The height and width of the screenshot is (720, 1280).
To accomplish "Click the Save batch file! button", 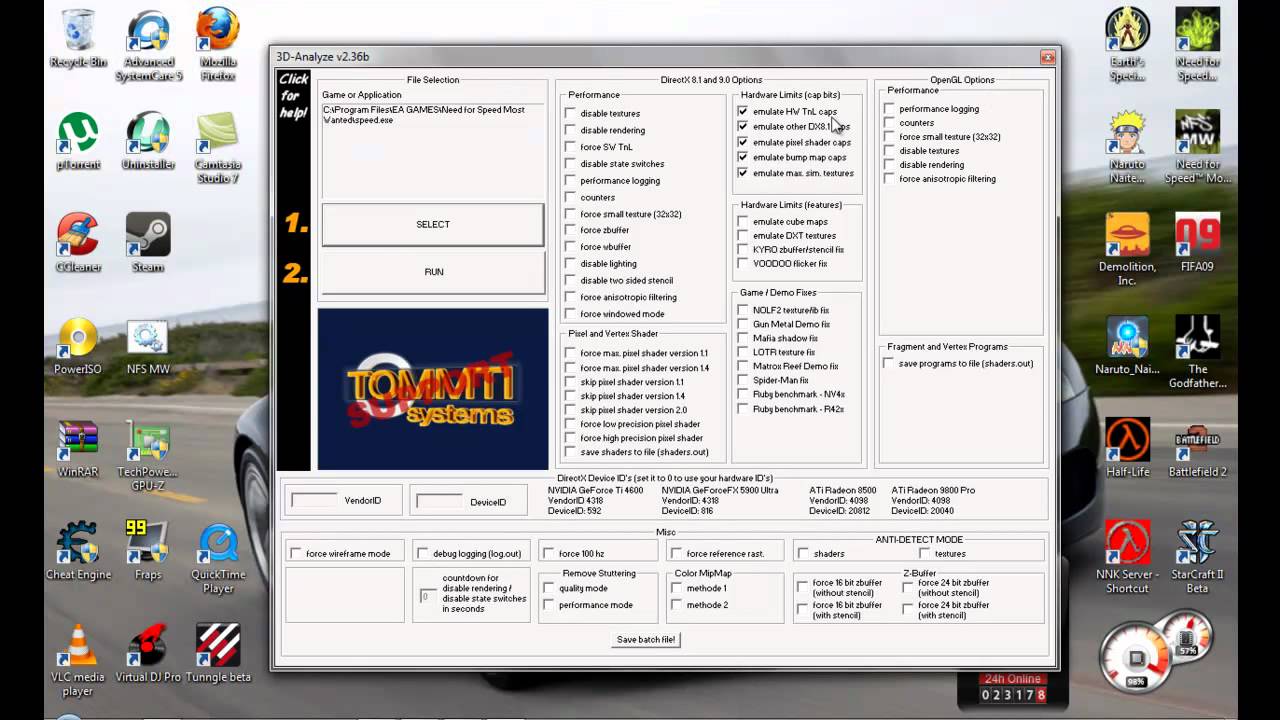I will coord(646,639).
